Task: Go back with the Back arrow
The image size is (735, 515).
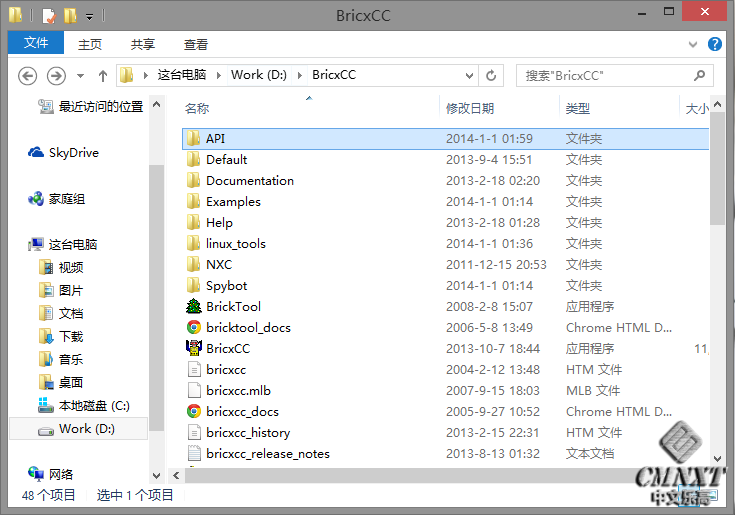Action: (28, 75)
